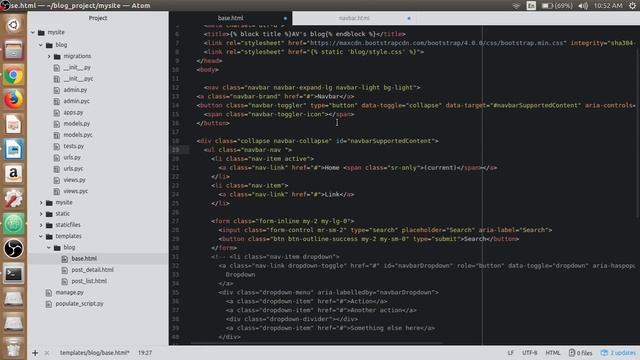640x360 pixels.
Task: Collapse the blog folder under templates
Action: click(49, 247)
